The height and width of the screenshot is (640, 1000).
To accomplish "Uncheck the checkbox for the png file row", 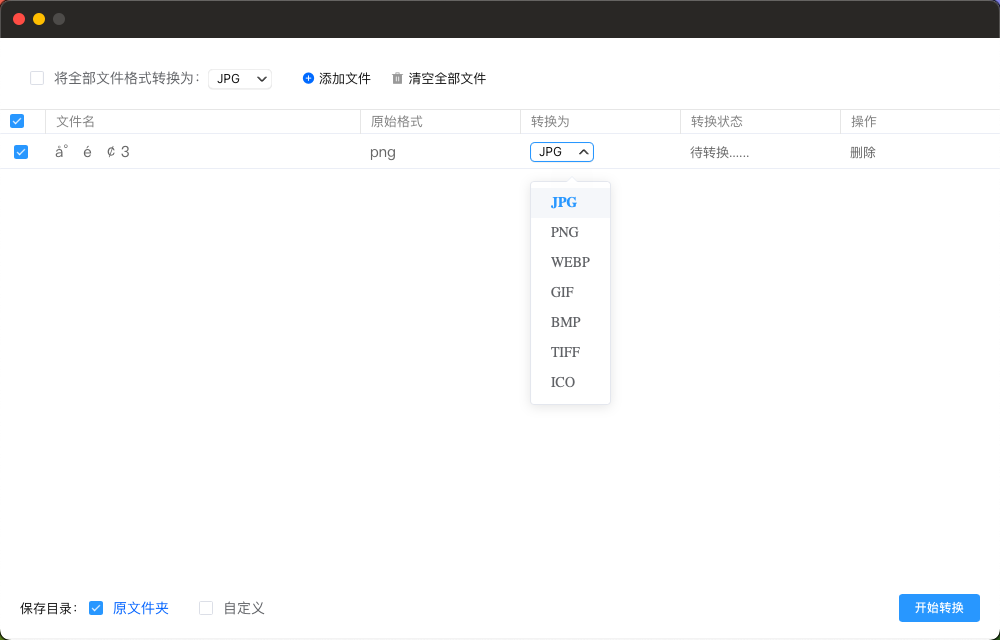I will (x=21, y=152).
